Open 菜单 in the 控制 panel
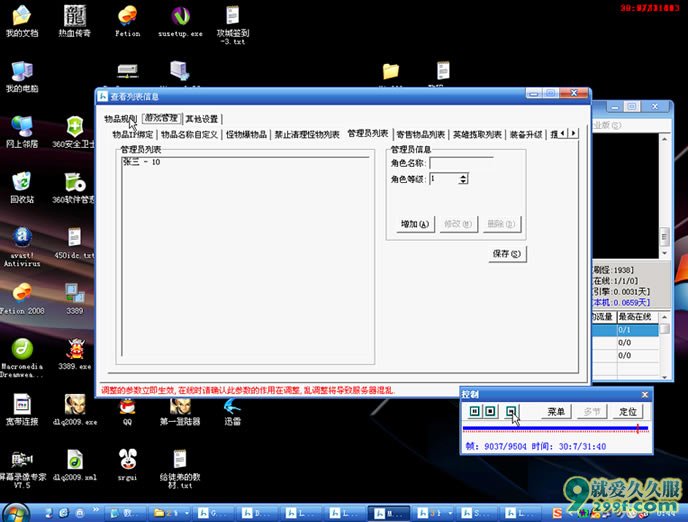 [x=556, y=411]
